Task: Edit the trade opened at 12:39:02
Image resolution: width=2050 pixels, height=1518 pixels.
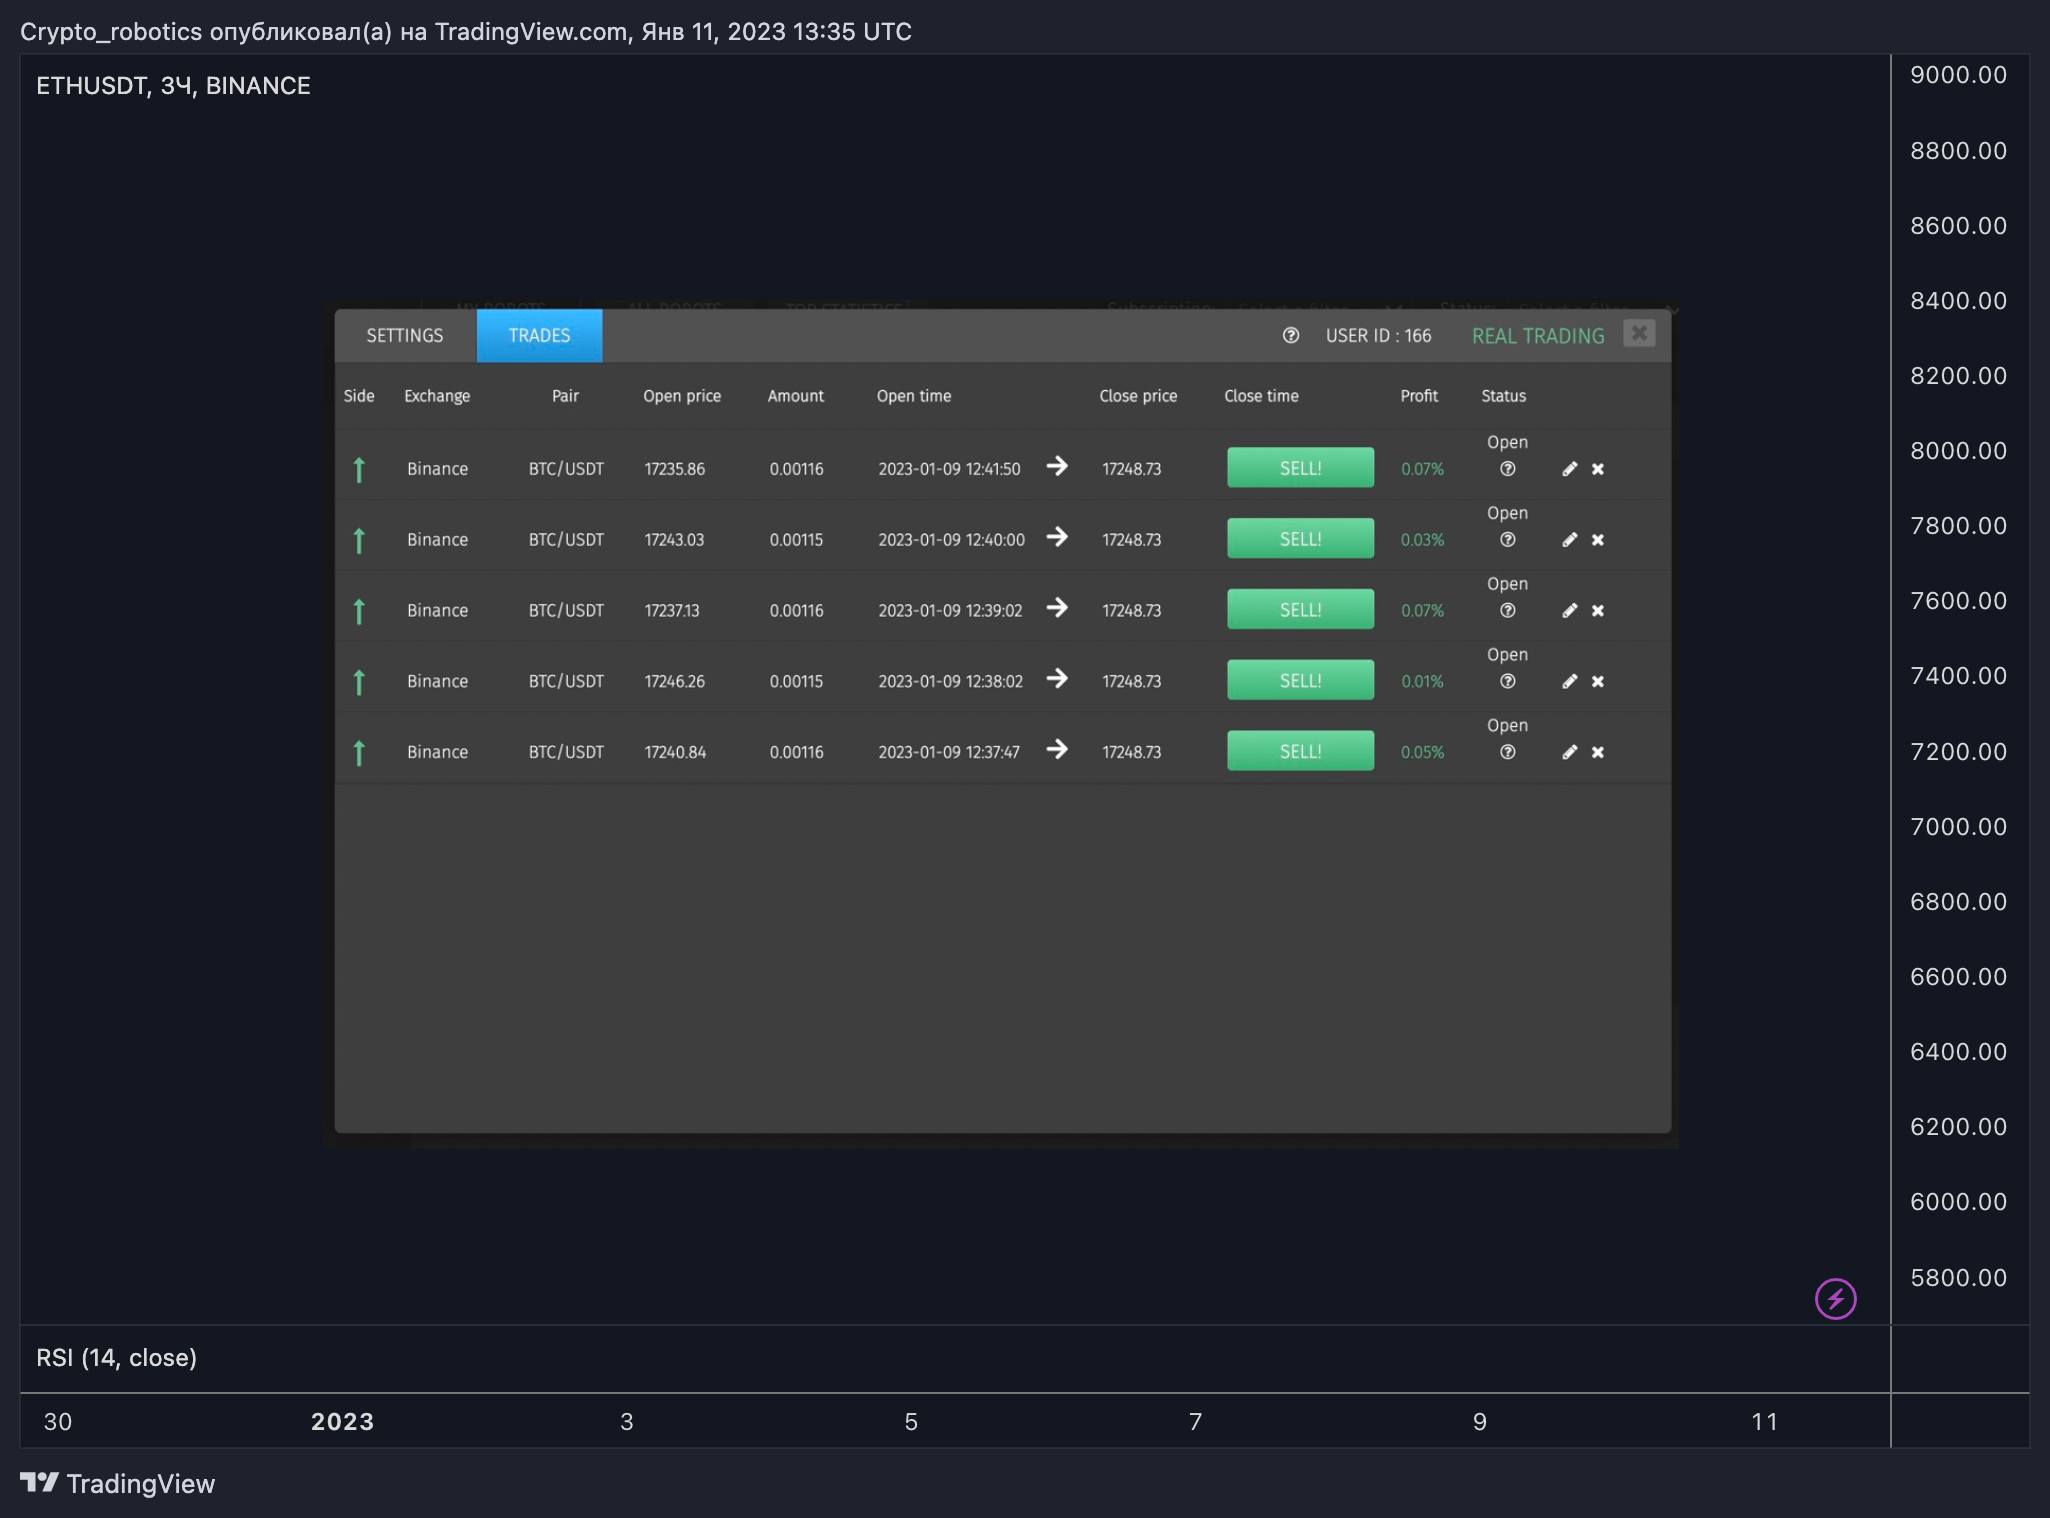Action: pos(1570,611)
